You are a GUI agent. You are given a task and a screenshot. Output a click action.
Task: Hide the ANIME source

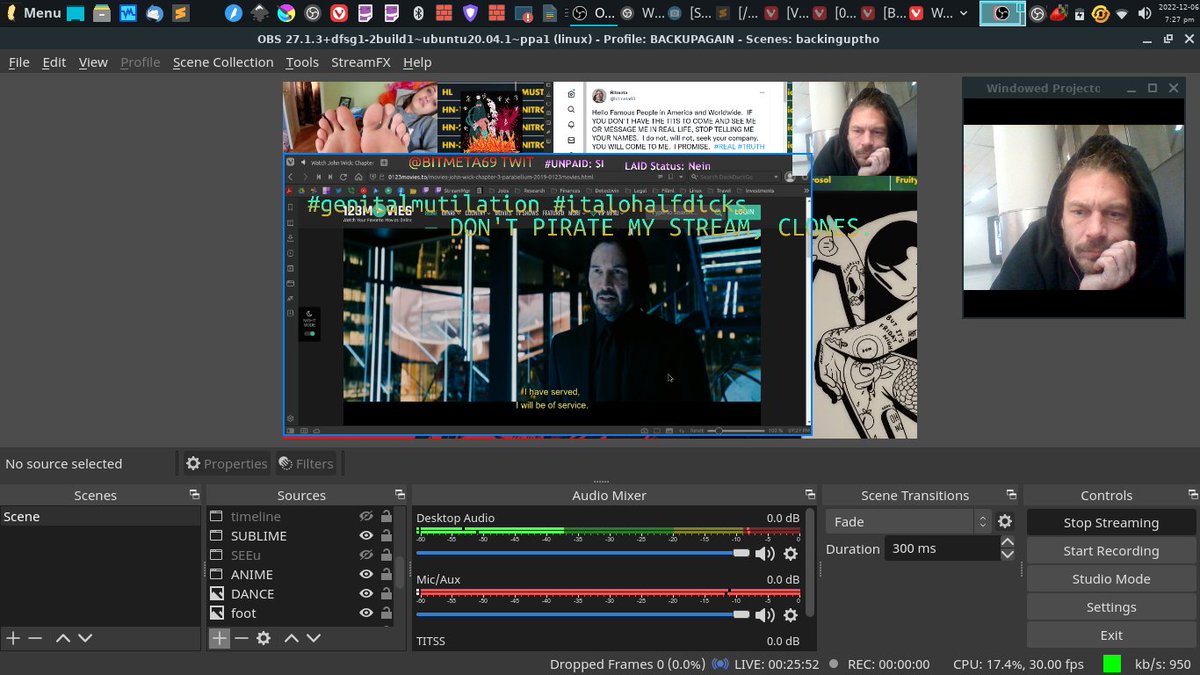pos(366,574)
